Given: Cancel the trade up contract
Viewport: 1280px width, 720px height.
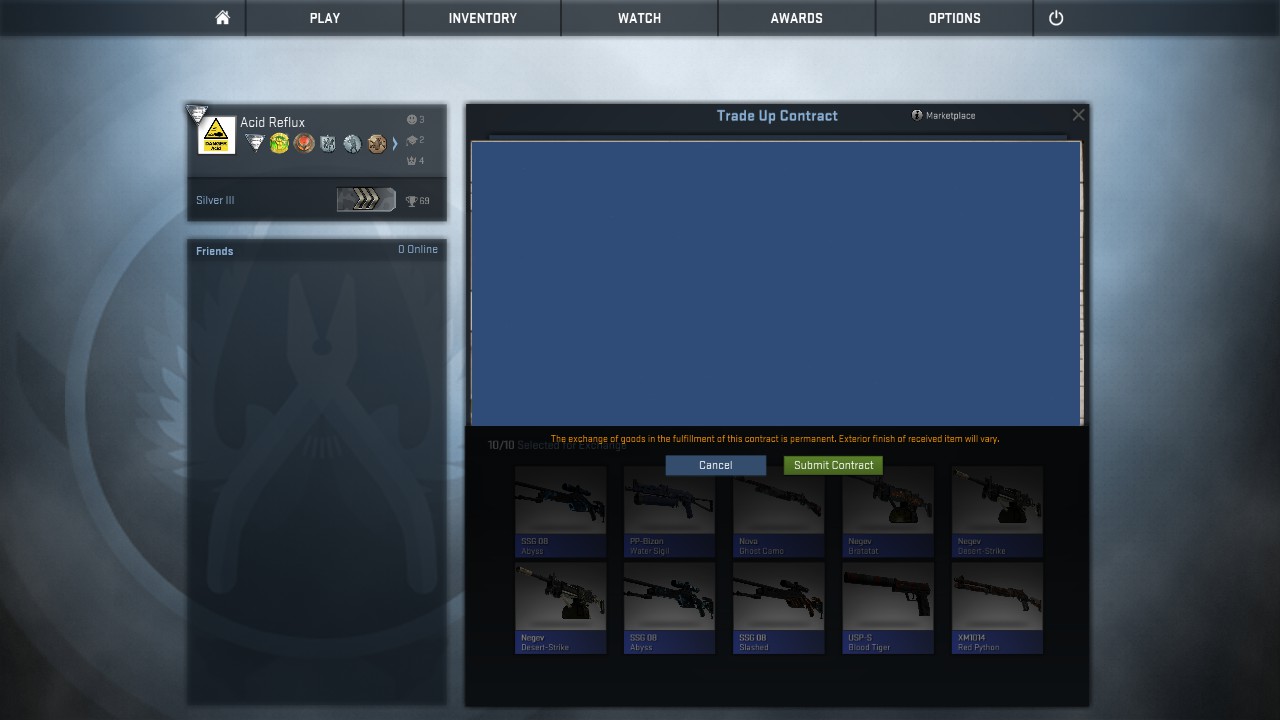Looking at the screenshot, I should 716,465.
